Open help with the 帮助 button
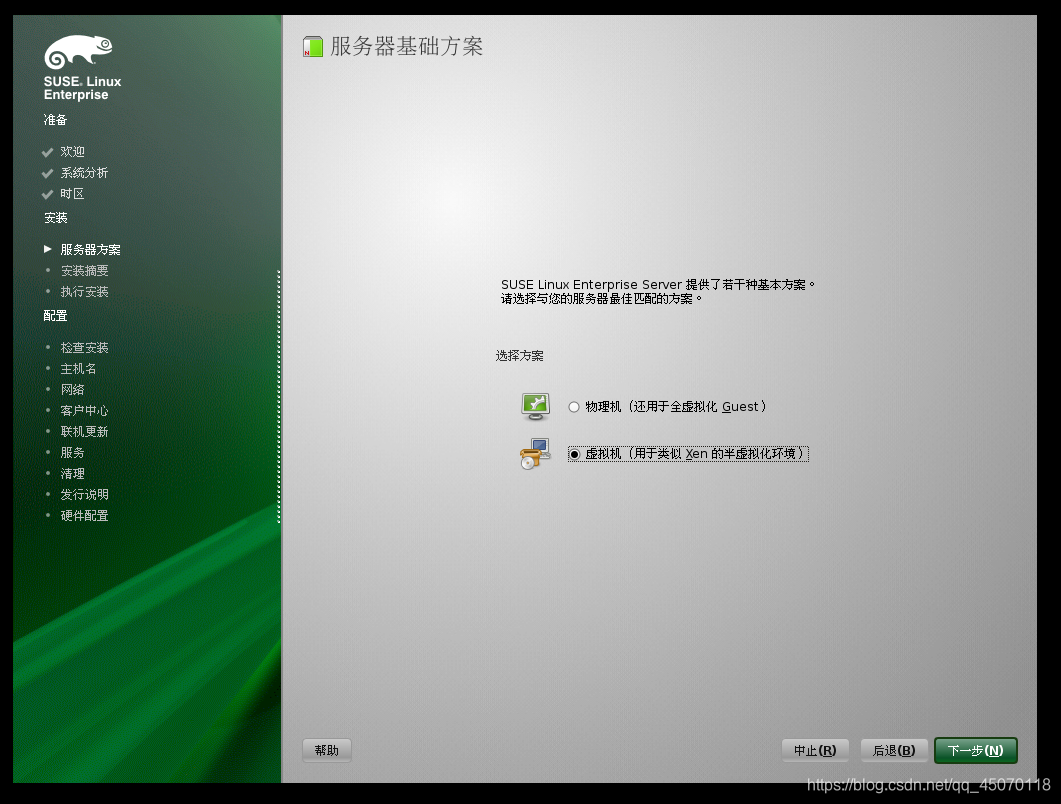 click(327, 750)
